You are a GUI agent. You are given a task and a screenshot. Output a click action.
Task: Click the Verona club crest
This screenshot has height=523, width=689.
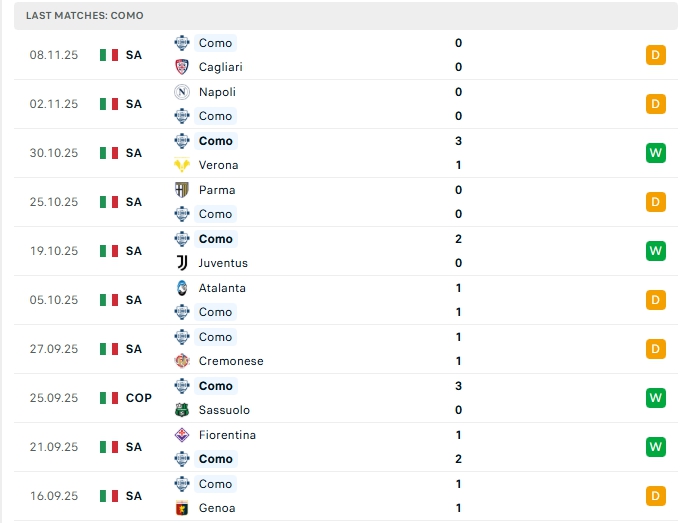click(182, 165)
